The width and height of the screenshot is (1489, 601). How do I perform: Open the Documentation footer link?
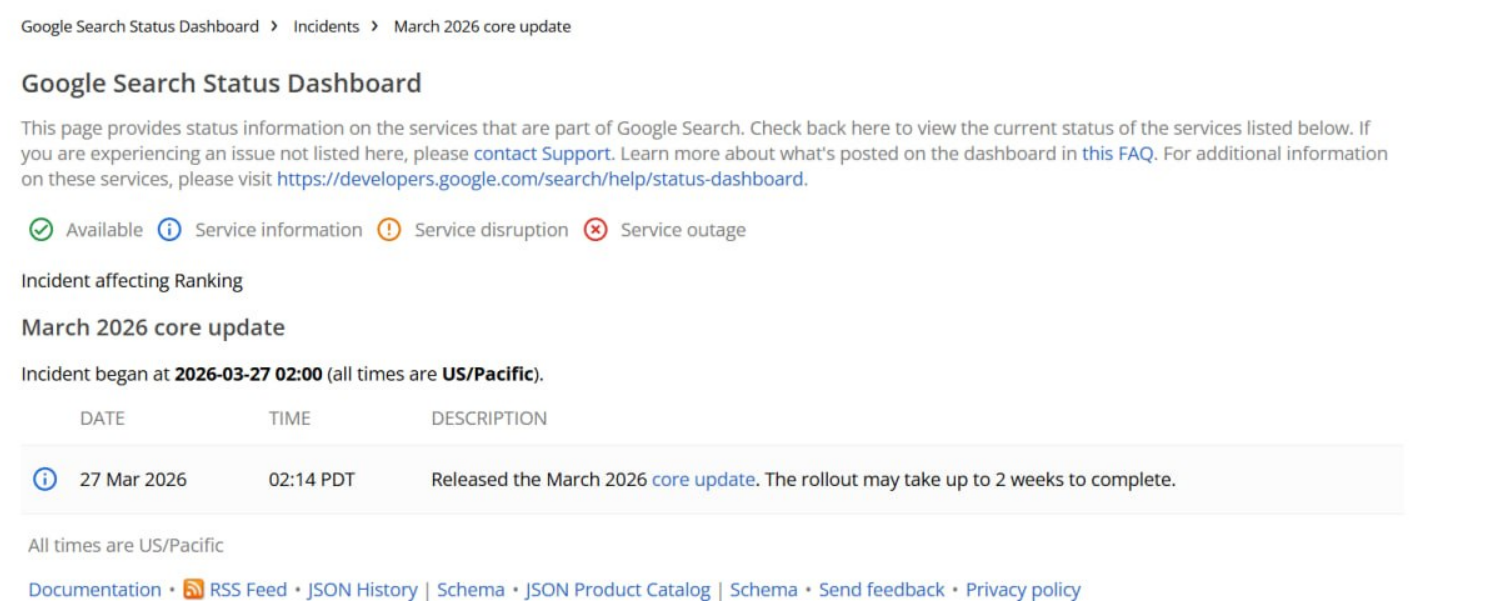tap(94, 590)
